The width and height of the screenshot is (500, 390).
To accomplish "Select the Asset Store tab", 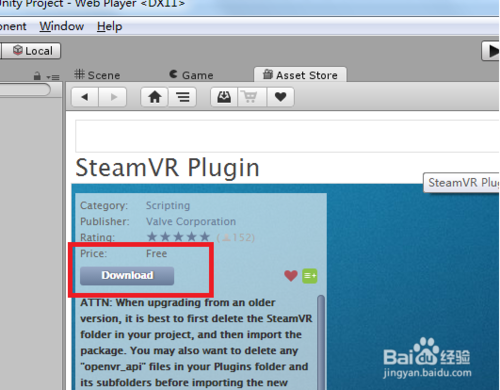I will [x=300, y=75].
